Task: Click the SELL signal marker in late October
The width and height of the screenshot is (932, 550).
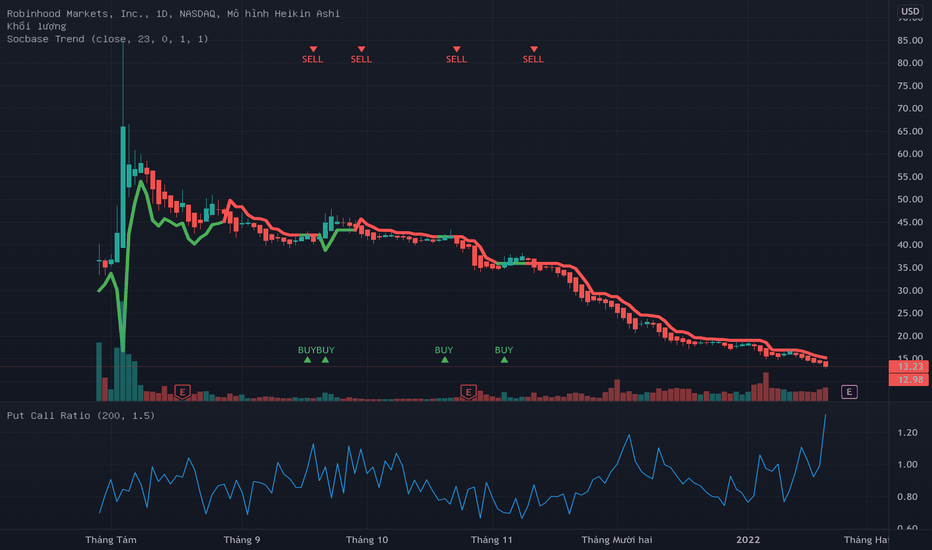Action: [x=456, y=55]
